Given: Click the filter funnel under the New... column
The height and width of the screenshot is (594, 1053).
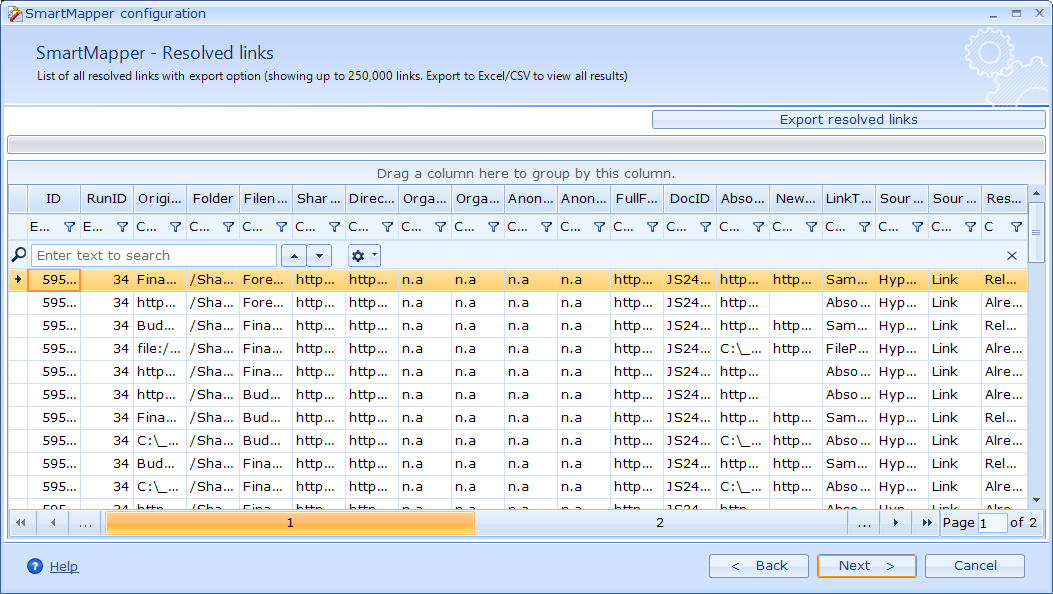Looking at the screenshot, I should click(x=811, y=227).
